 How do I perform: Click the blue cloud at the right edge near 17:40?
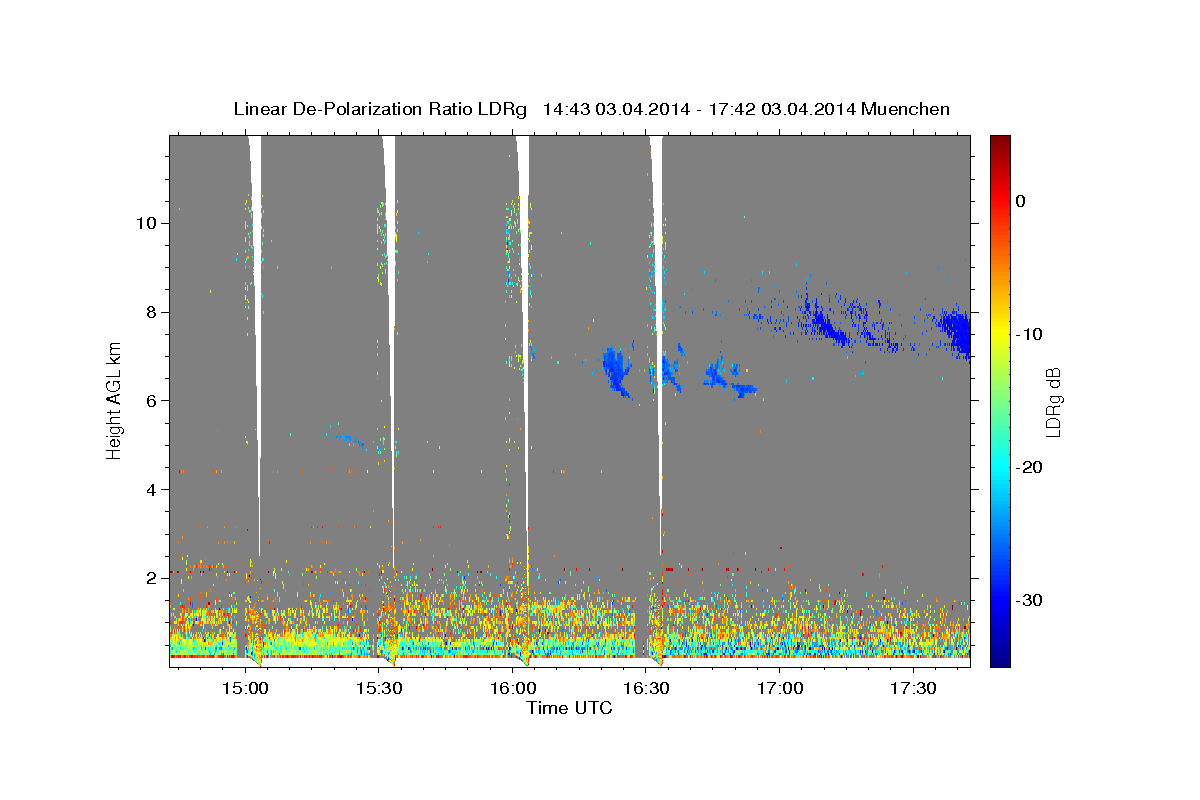957,331
